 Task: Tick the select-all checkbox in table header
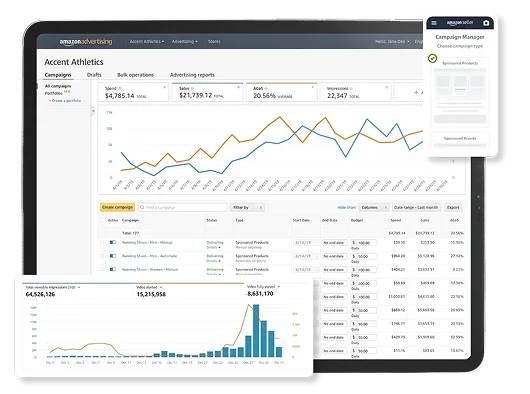[102, 220]
